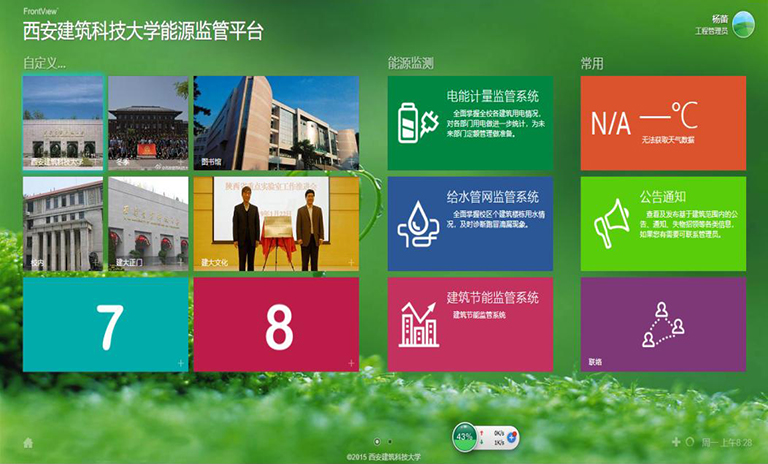Click the home icon at bottom left
This screenshot has width=768, height=464.
(x=28, y=443)
